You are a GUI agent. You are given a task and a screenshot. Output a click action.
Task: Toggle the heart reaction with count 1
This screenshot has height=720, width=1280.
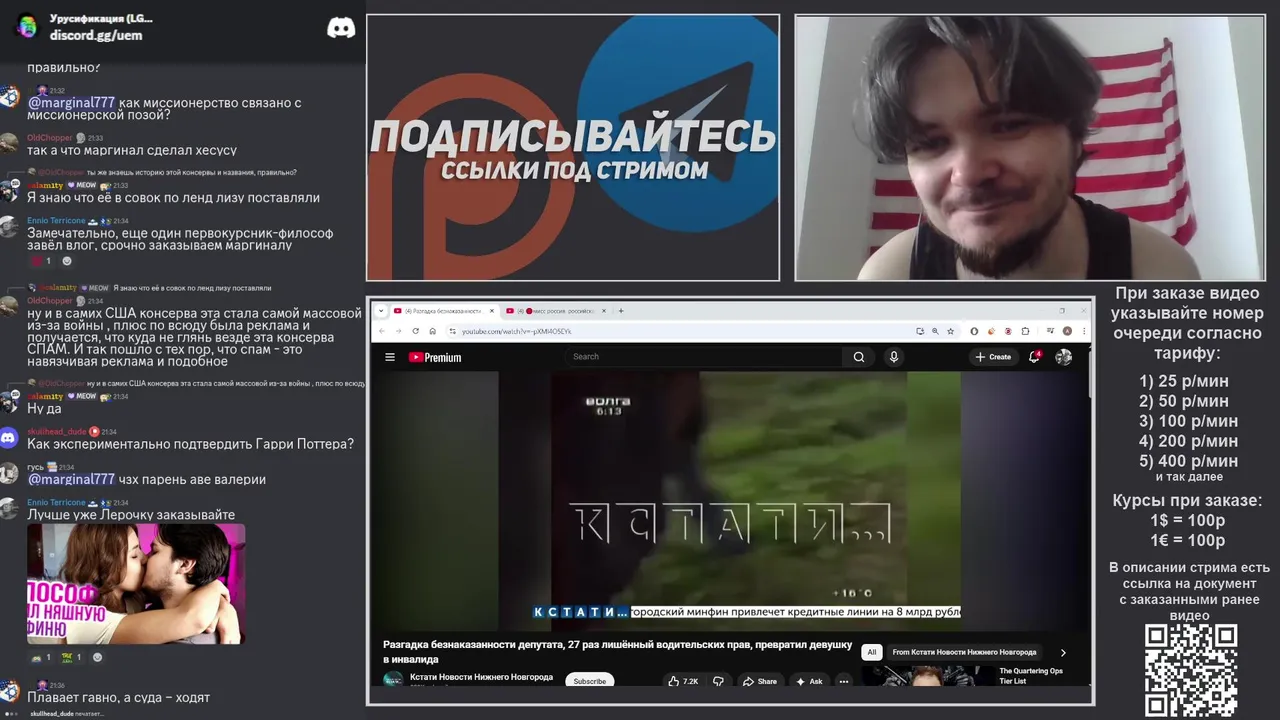point(42,261)
